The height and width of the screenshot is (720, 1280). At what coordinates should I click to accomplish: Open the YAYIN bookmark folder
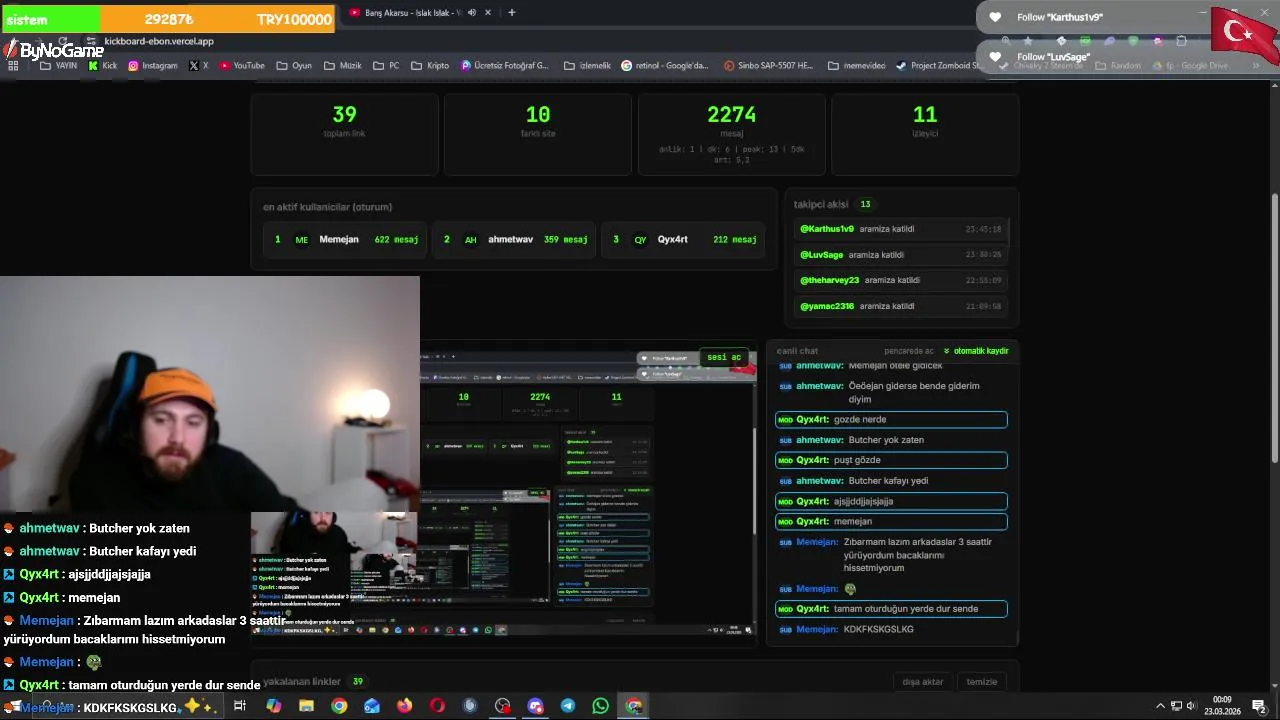click(58, 66)
